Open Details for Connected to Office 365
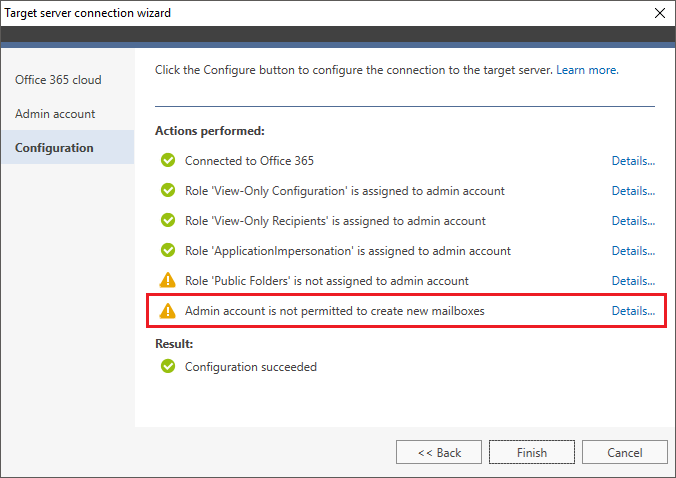This screenshot has height=478, width=676. [633, 161]
